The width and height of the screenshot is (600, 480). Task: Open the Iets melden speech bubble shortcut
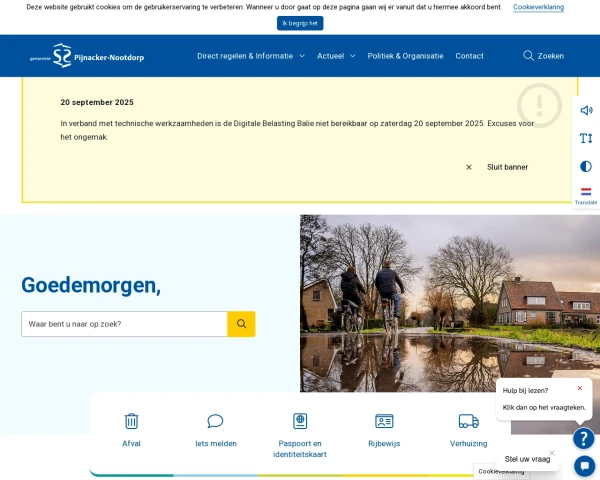point(215,430)
